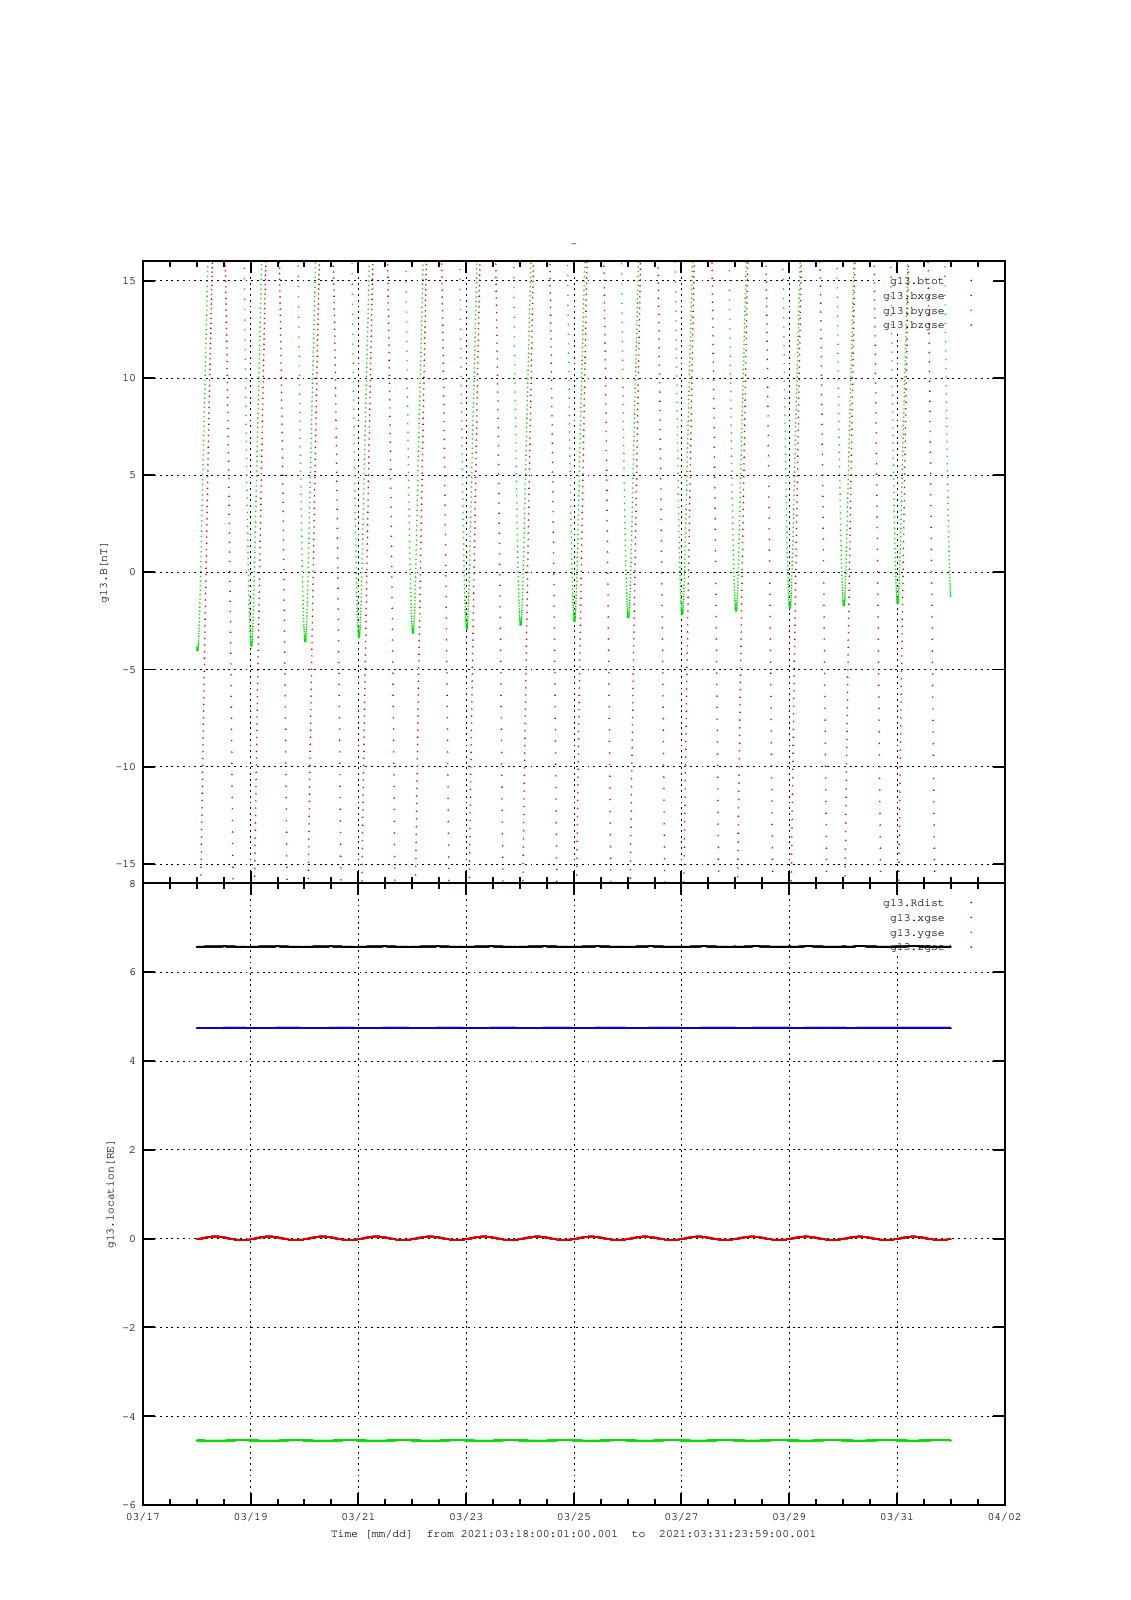Click the g13.ygse legend entry
This screenshot has width=1131, height=1600.
917,933
